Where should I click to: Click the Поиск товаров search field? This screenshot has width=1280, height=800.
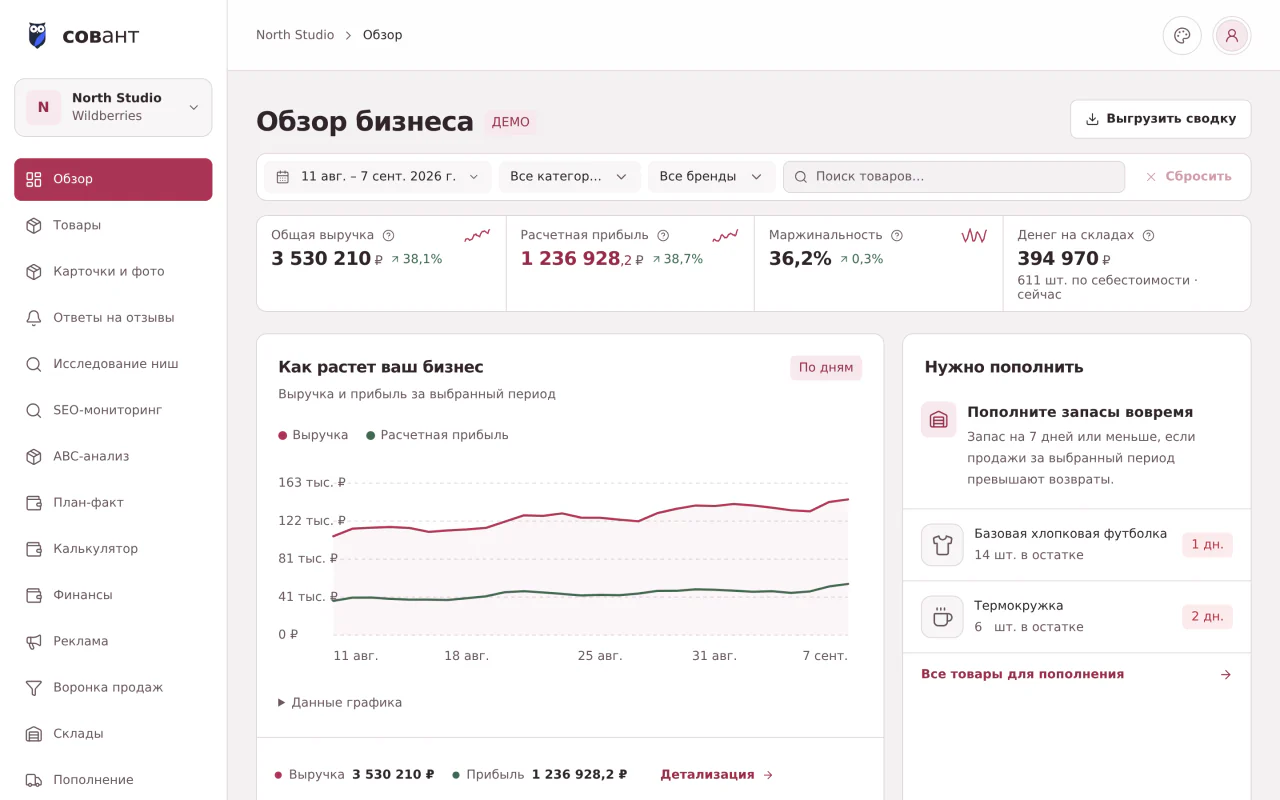tap(954, 176)
